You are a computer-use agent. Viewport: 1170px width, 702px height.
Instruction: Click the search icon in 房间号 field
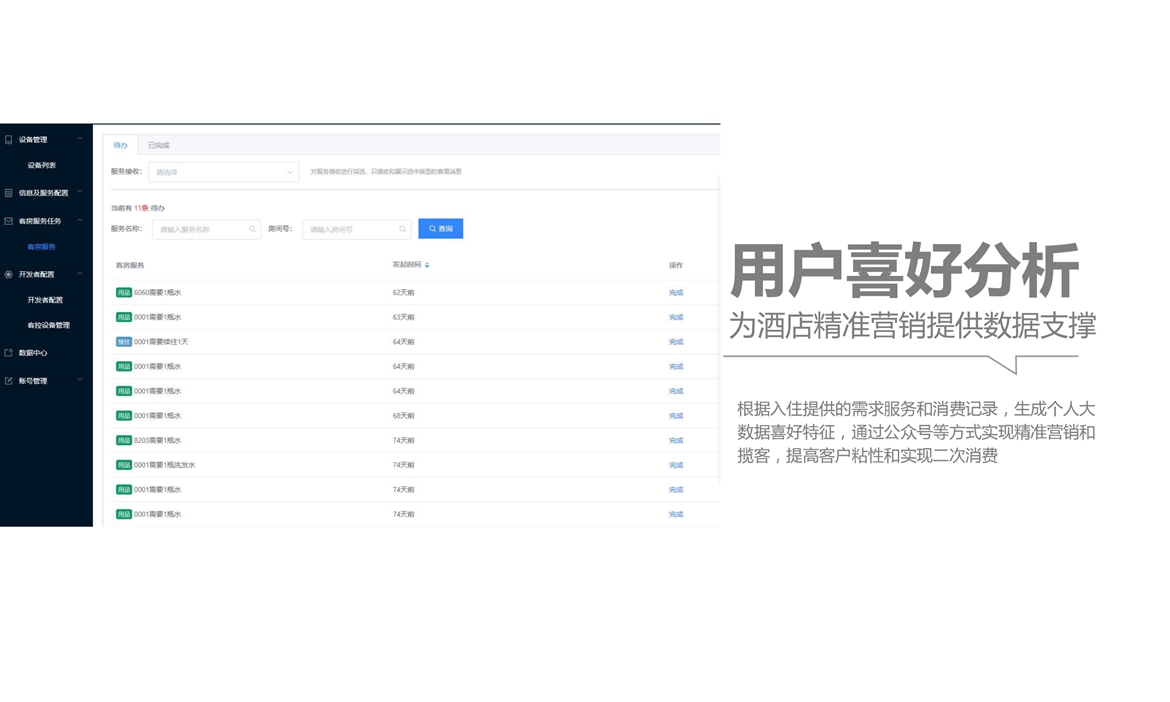coord(402,229)
